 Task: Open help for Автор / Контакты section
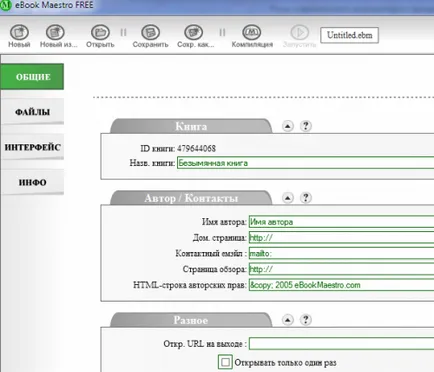point(306,198)
